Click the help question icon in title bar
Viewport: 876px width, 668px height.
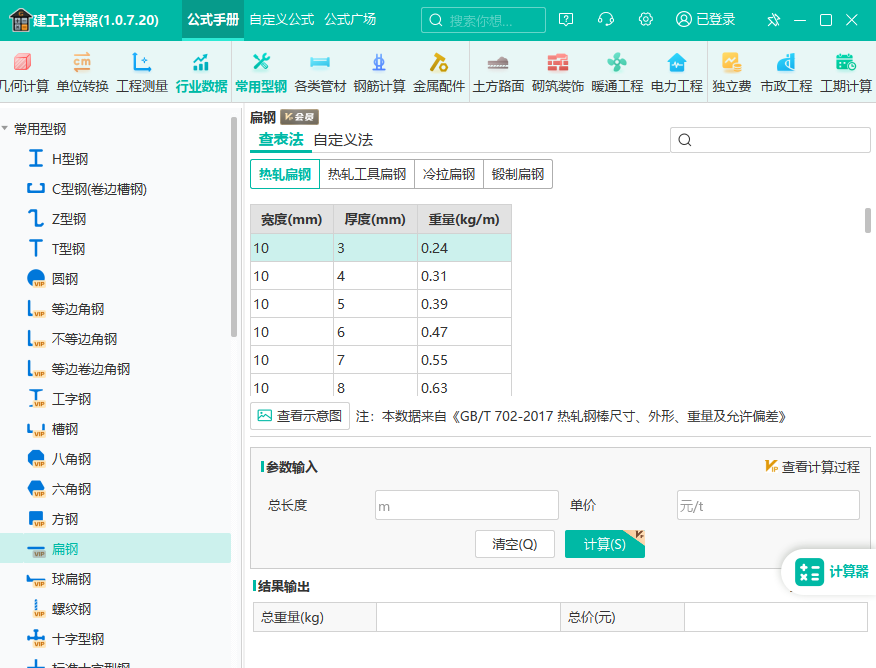pos(566,20)
